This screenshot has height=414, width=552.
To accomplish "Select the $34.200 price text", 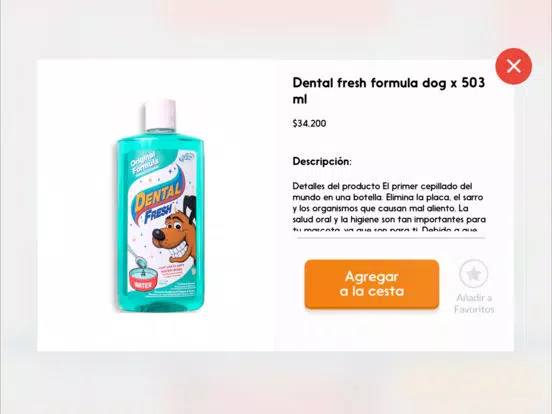I will [x=309, y=124].
